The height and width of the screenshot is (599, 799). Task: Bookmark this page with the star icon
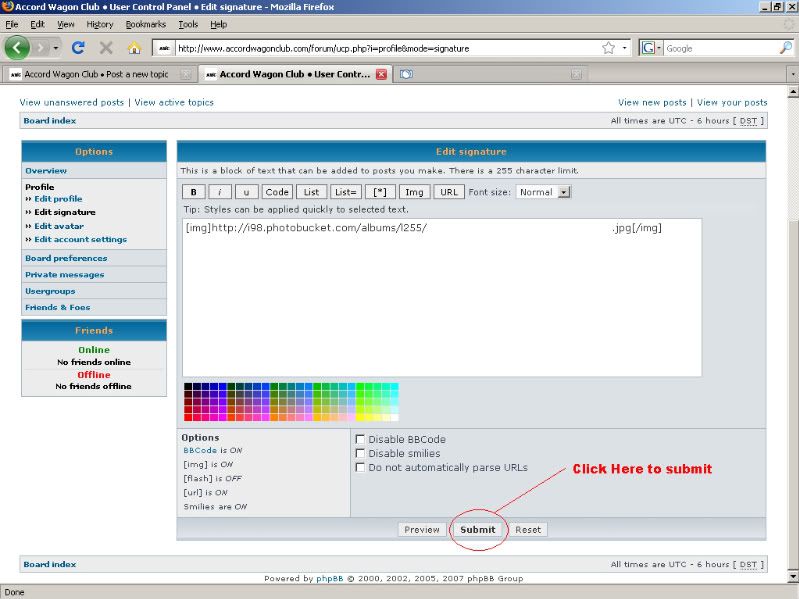pos(608,48)
